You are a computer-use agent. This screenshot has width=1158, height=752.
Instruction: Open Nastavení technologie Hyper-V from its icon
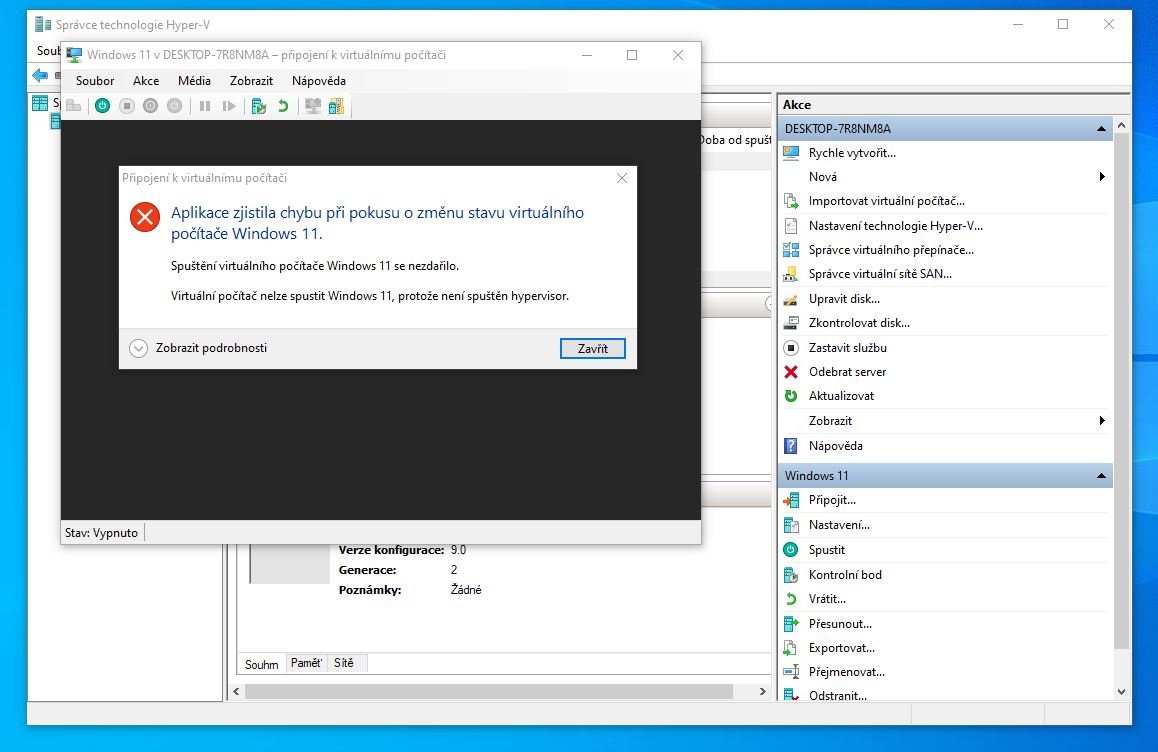point(791,226)
